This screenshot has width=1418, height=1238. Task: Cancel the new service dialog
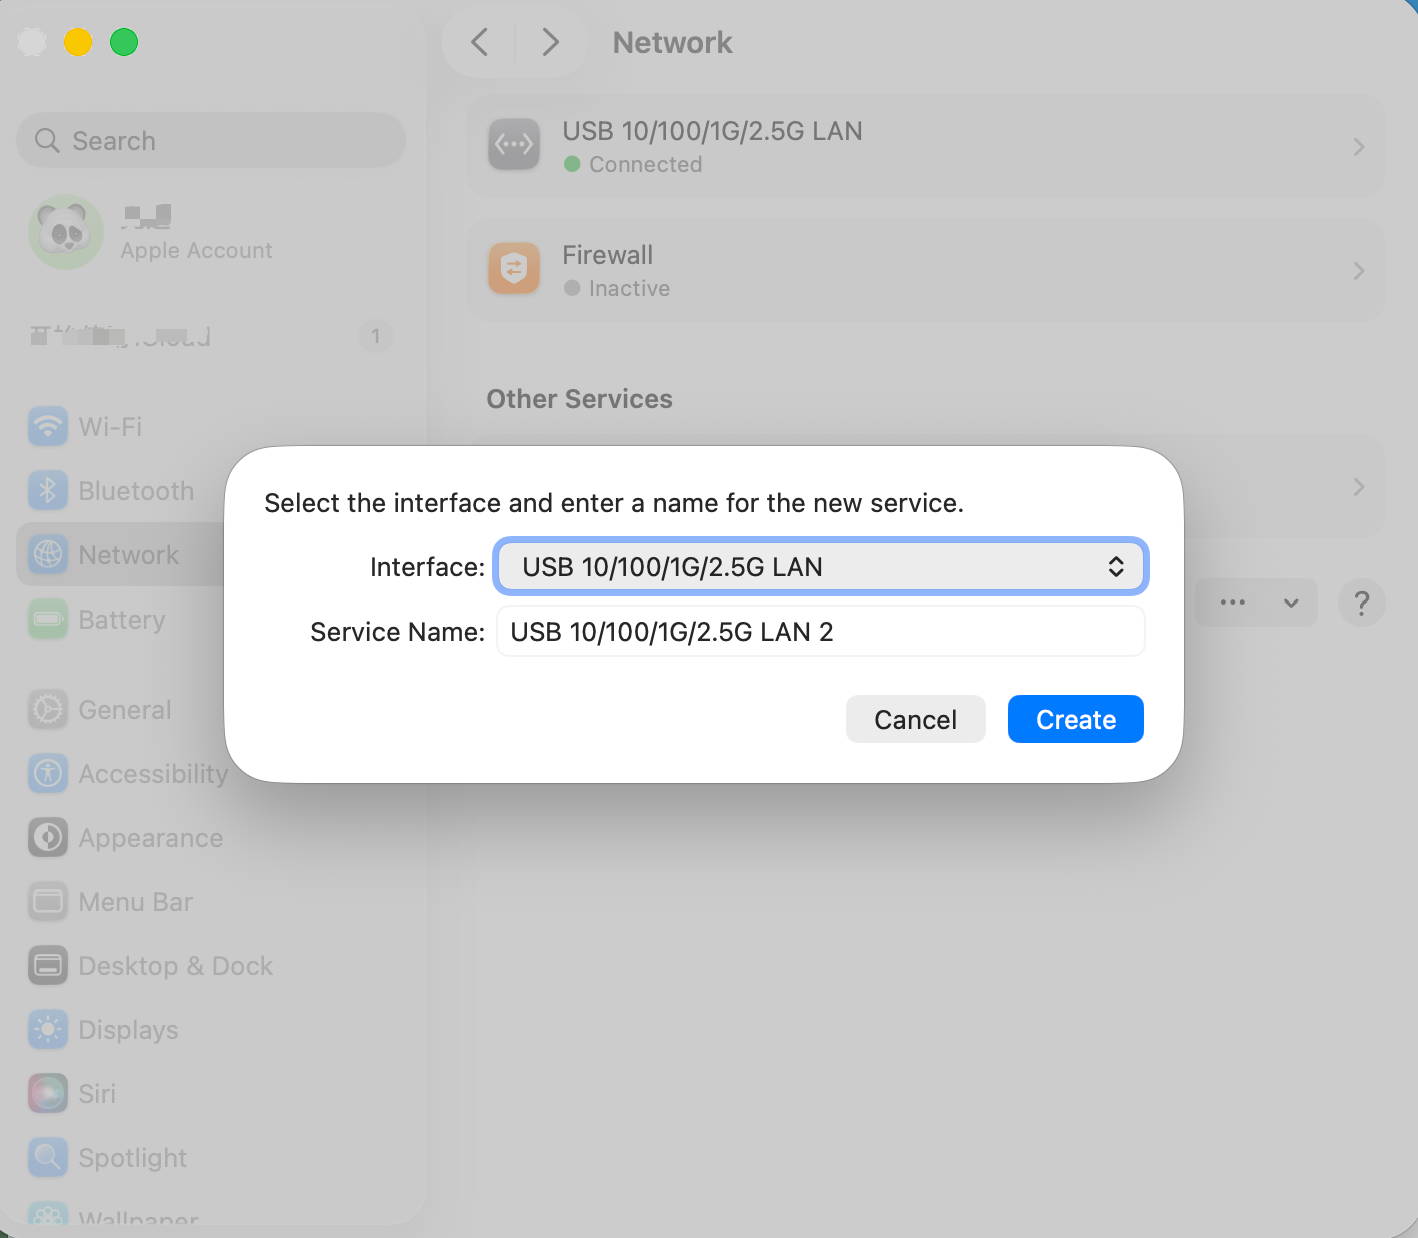(915, 719)
